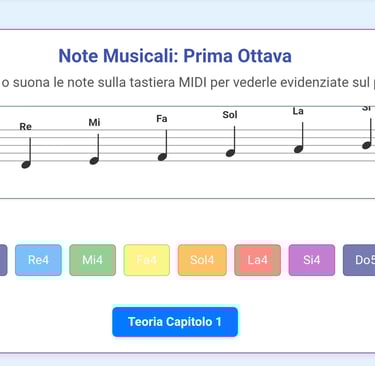Click the partially visible leftmost note button
This screenshot has width=375, height=366.
tap(3, 260)
